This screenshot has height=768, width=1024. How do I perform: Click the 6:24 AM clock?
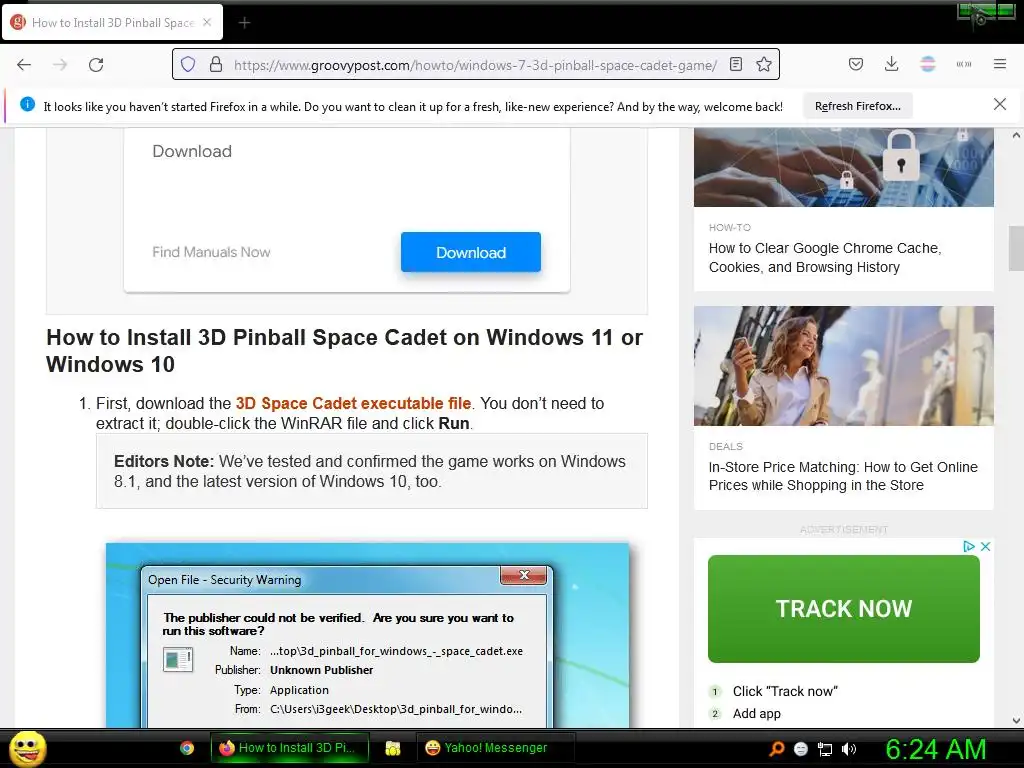(935, 749)
